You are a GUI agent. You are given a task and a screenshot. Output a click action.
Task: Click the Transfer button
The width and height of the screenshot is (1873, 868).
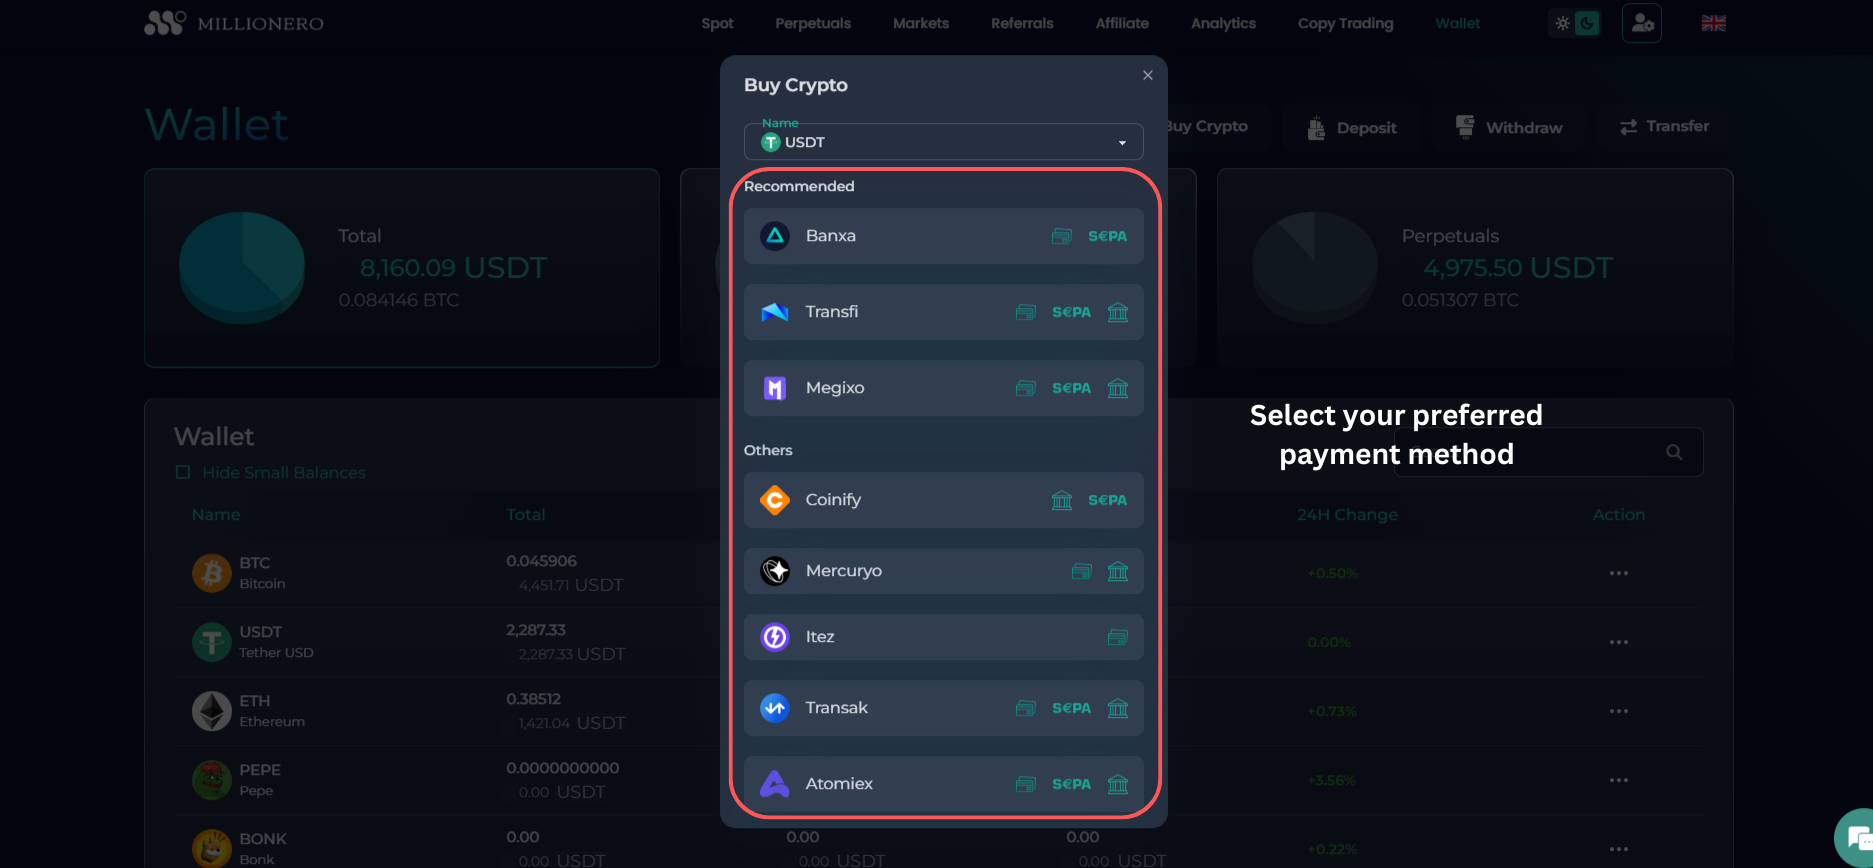tap(1664, 127)
